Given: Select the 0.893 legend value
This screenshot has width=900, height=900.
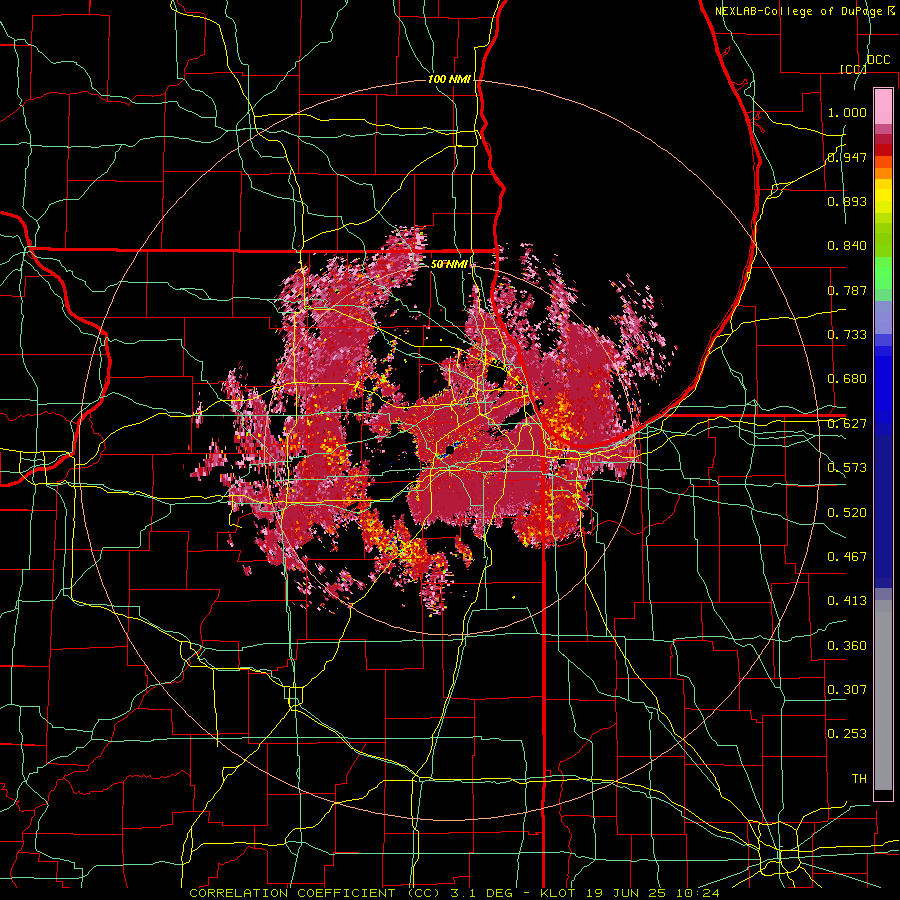Looking at the screenshot, I should pos(847,201).
